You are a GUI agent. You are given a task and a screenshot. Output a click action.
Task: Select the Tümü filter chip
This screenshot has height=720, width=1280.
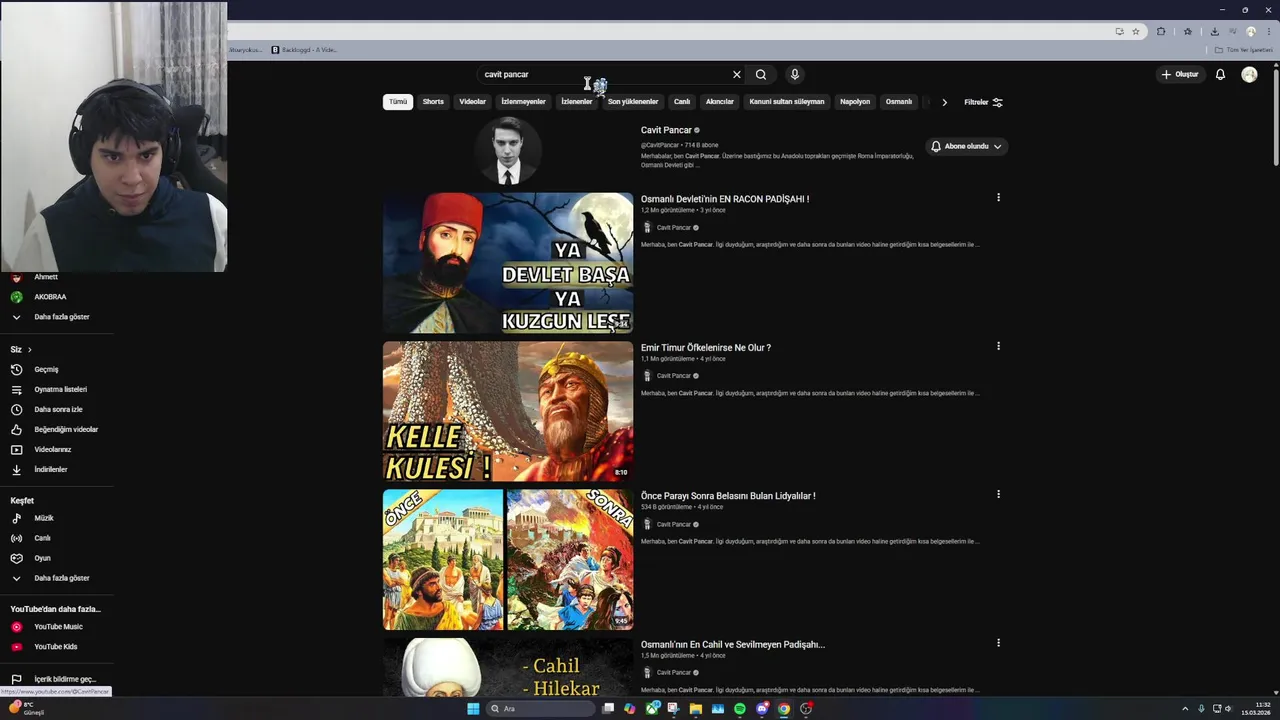click(398, 102)
